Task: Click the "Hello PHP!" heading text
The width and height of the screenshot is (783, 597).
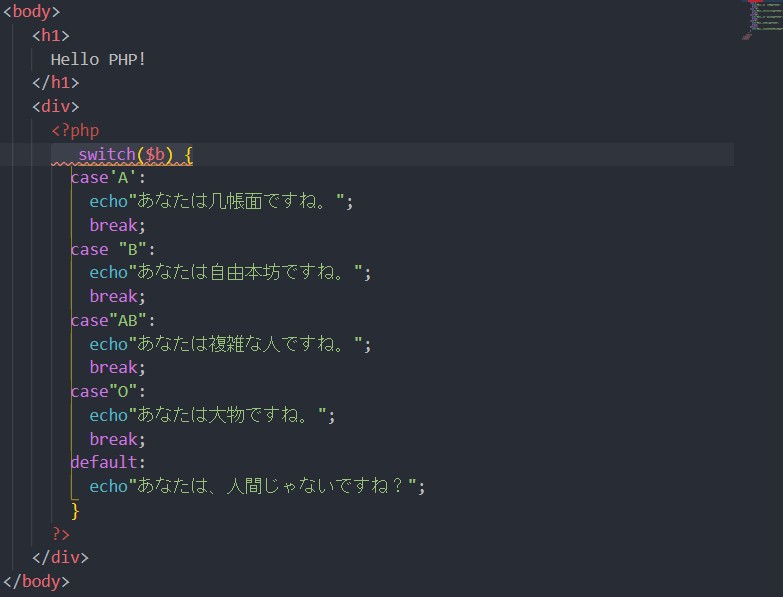Action: coord(98,59)
